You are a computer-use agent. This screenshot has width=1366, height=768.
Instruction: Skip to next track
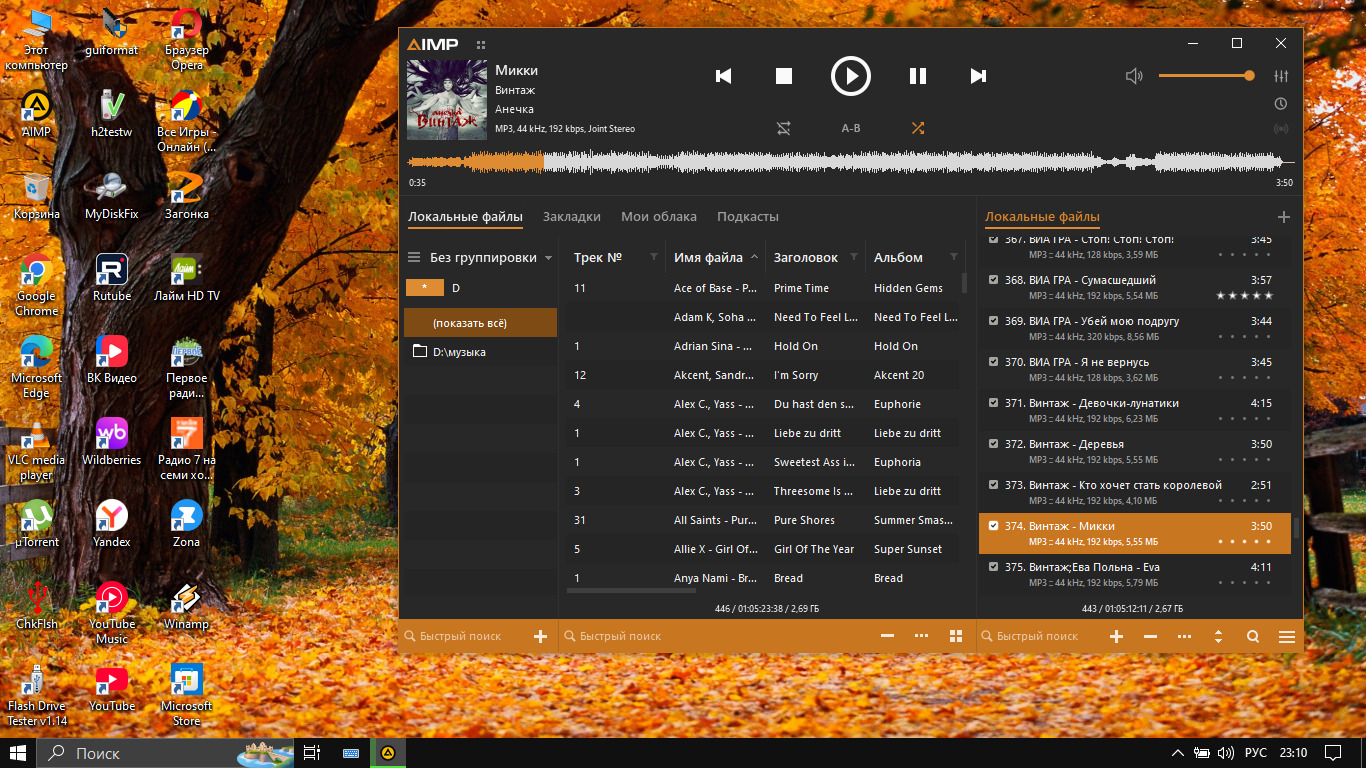tap(979, 76)
